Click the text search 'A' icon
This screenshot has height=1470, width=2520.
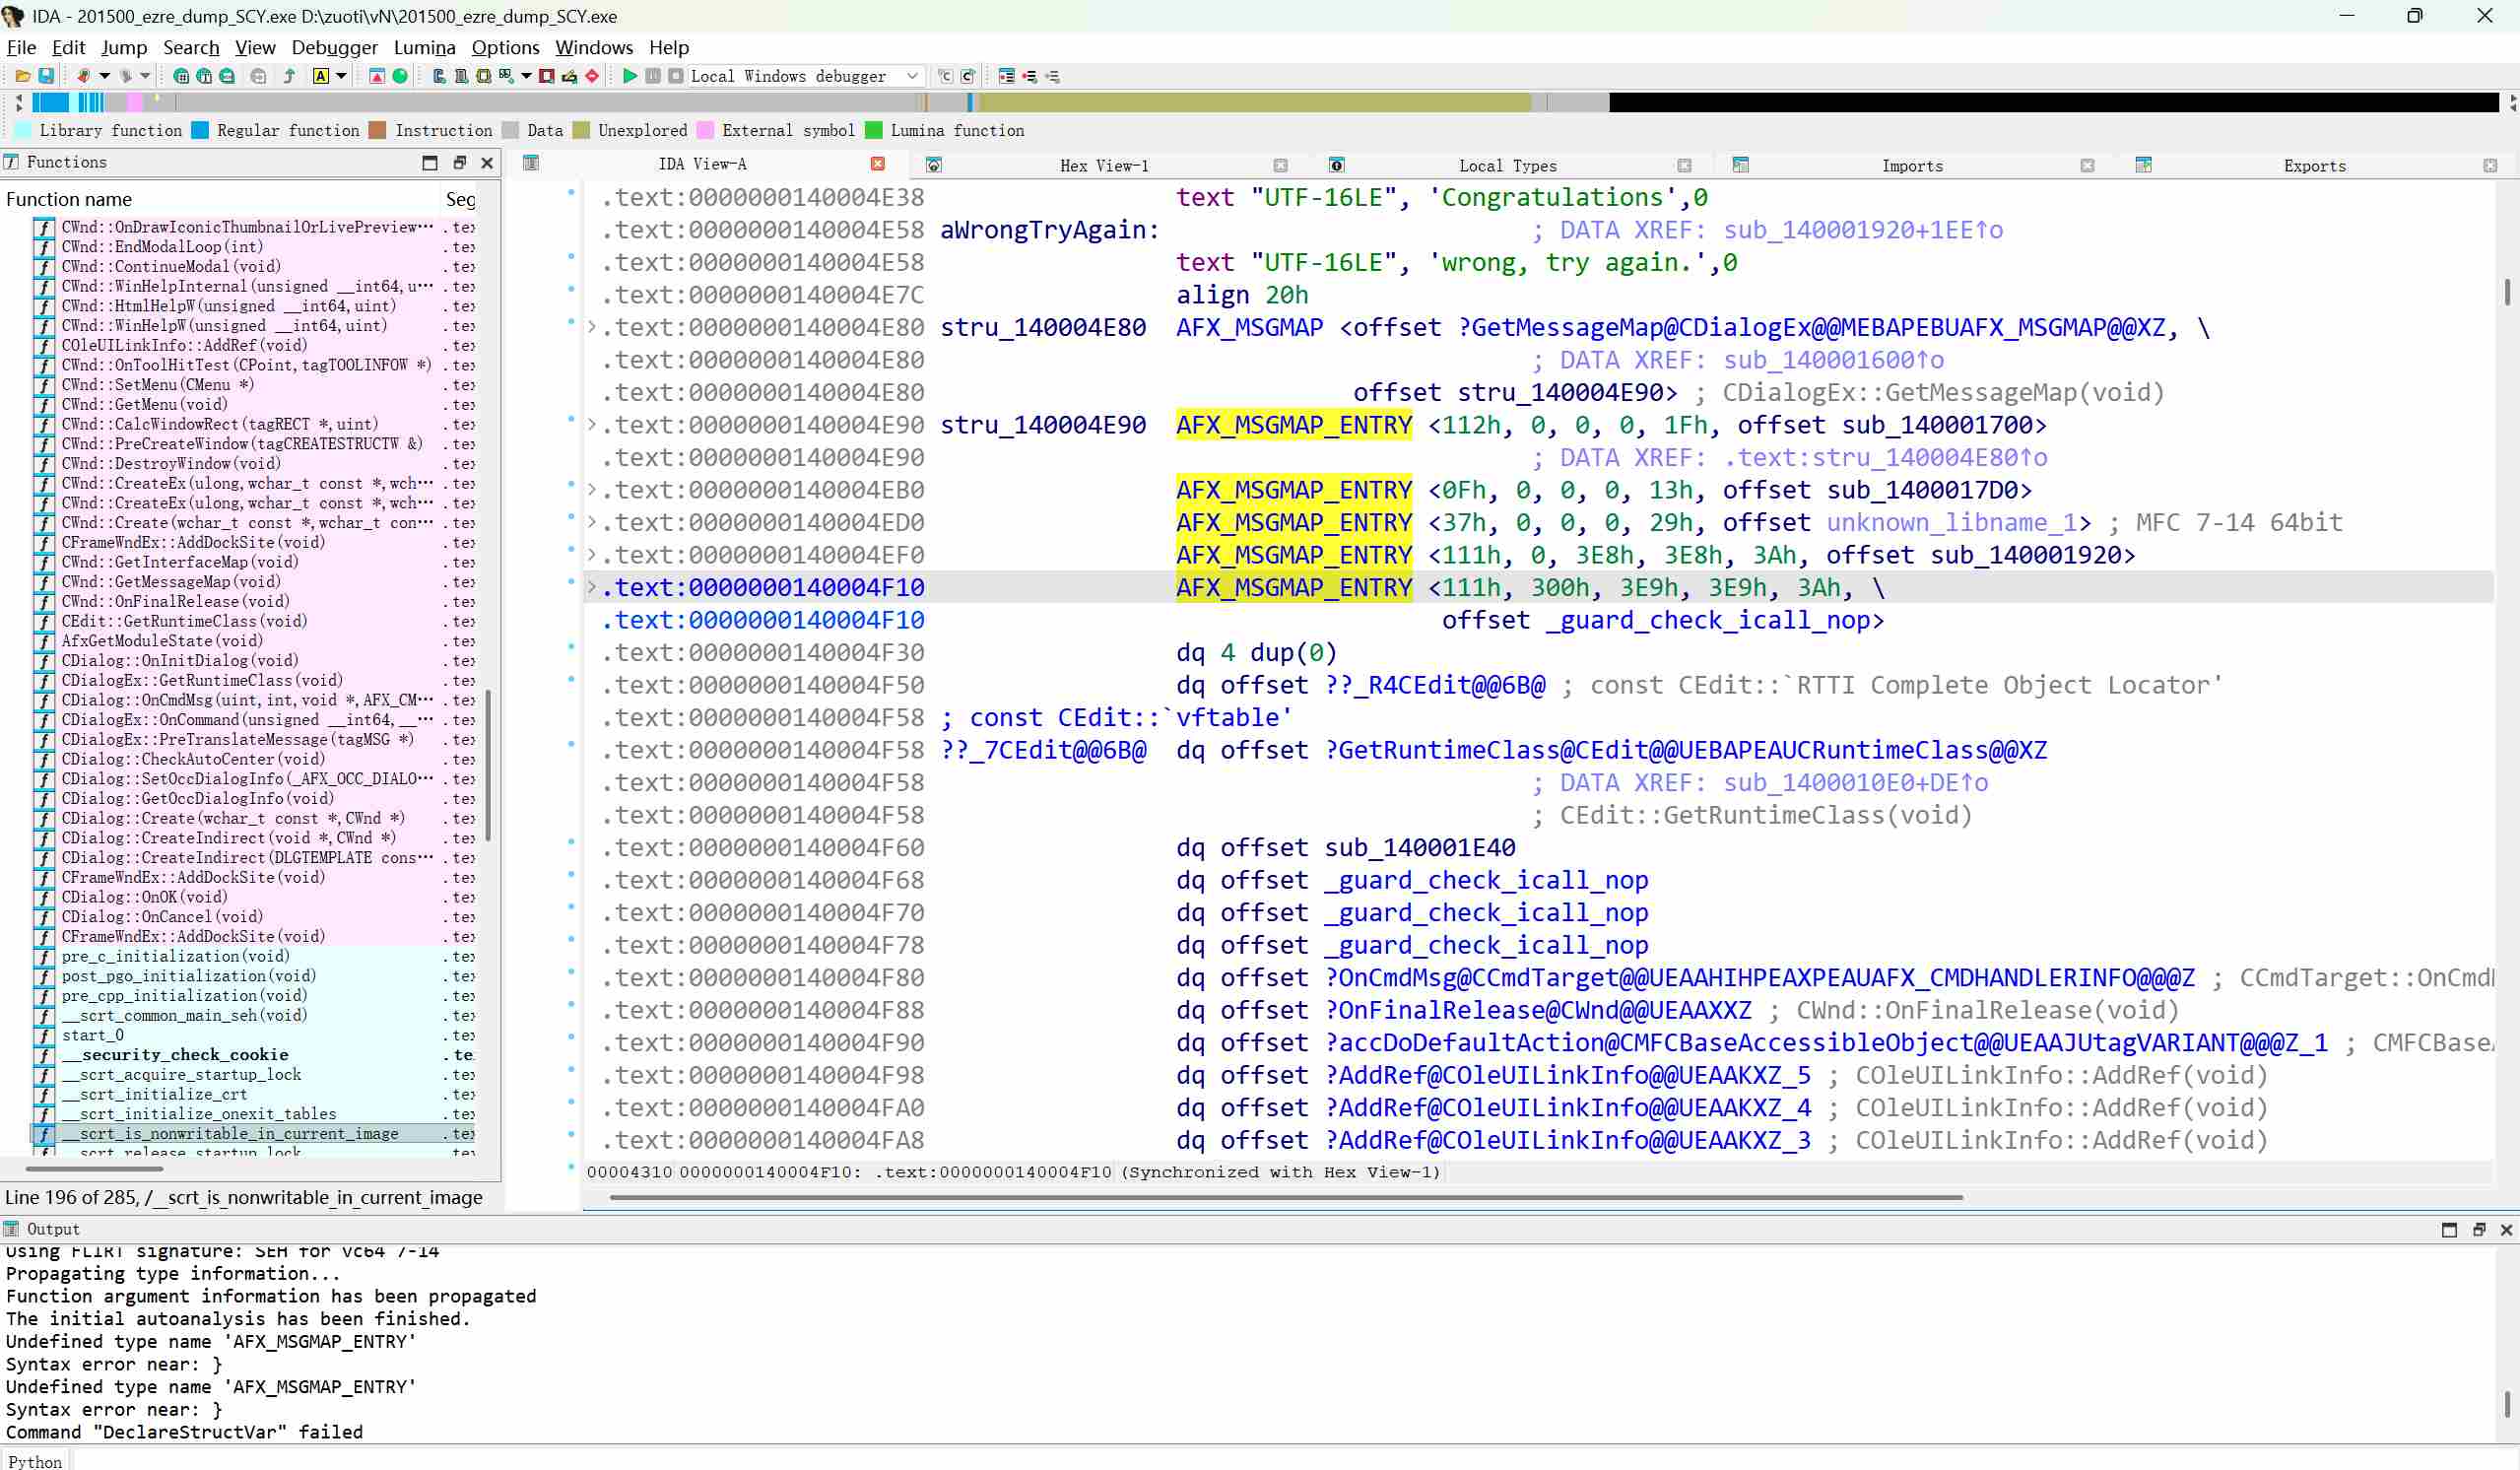pos(321,76)
